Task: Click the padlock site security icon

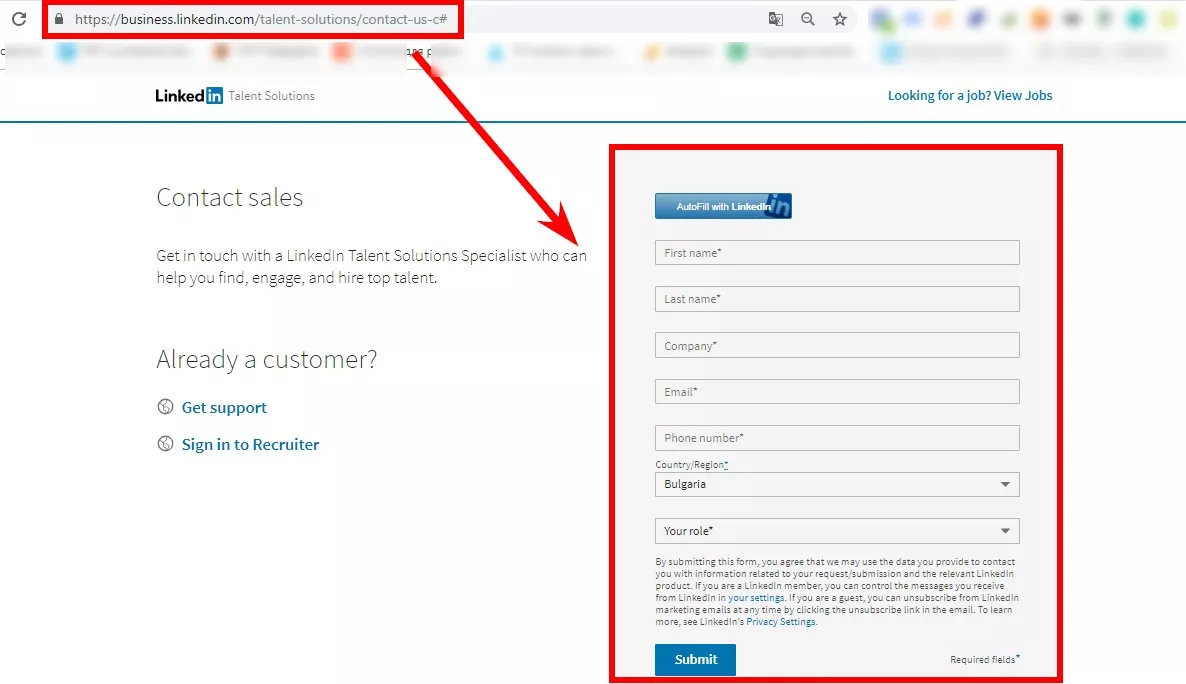Action: (x=59, y=19)
